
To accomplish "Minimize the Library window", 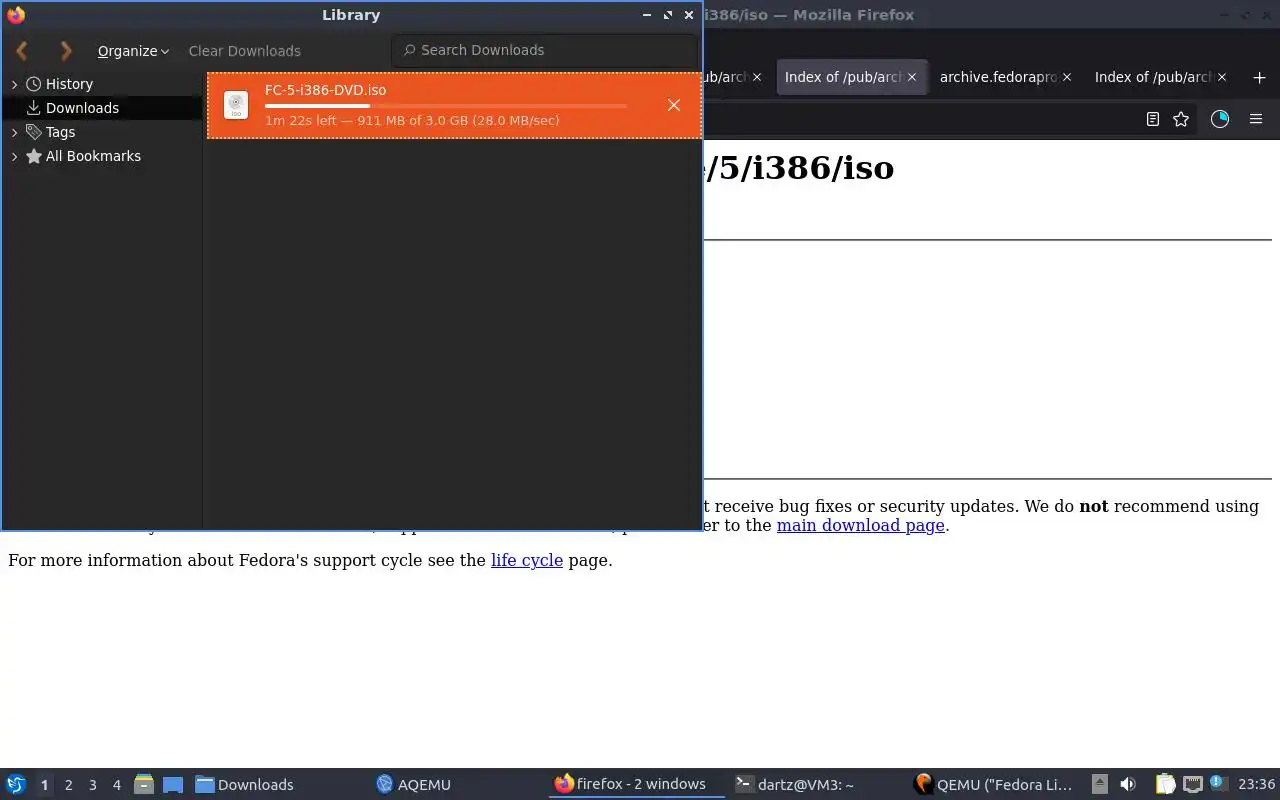I will pos(648,15).
